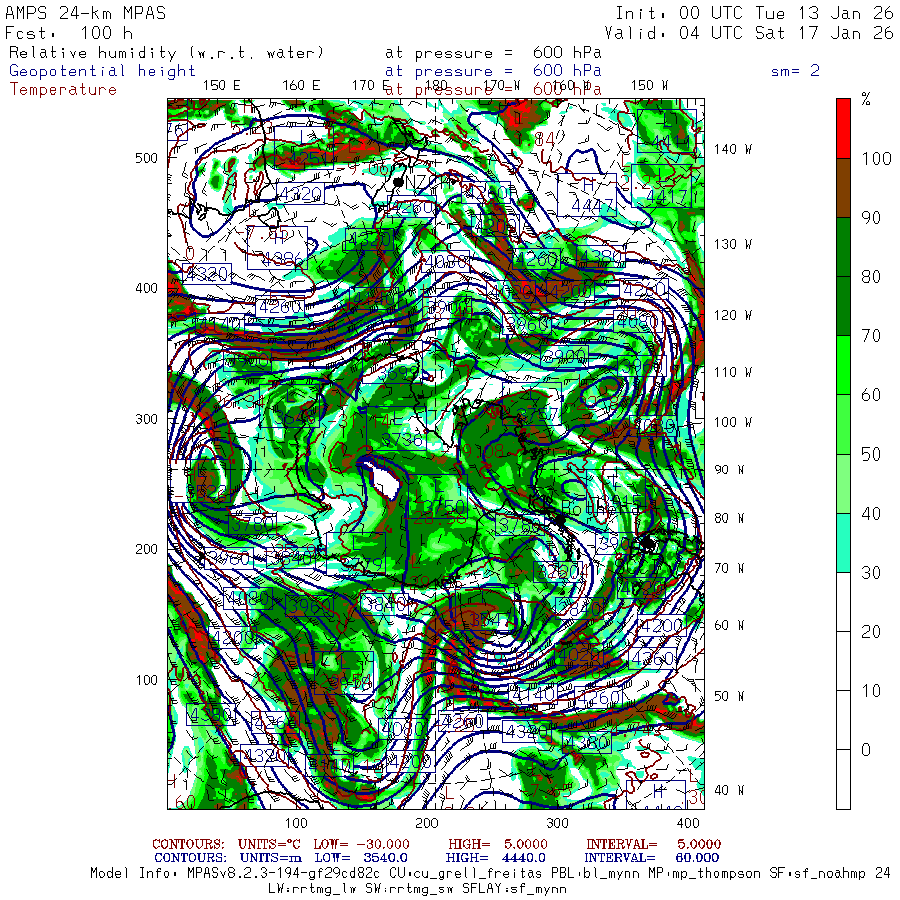Click the white 0–10% segment of colorbar
Image resolution: width=900 pixels, height=900 pixels.
point(845,778)
